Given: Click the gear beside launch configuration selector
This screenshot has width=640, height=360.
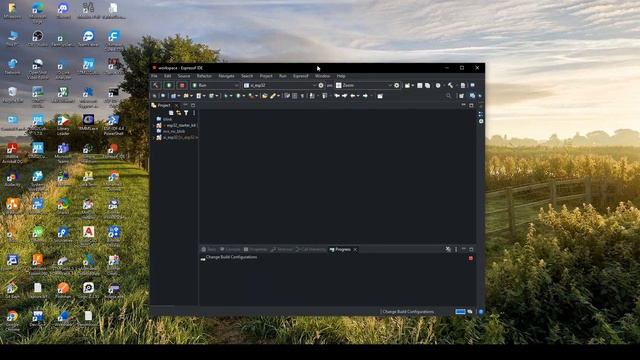Looking at the screenshot, I should coord(321,85).
